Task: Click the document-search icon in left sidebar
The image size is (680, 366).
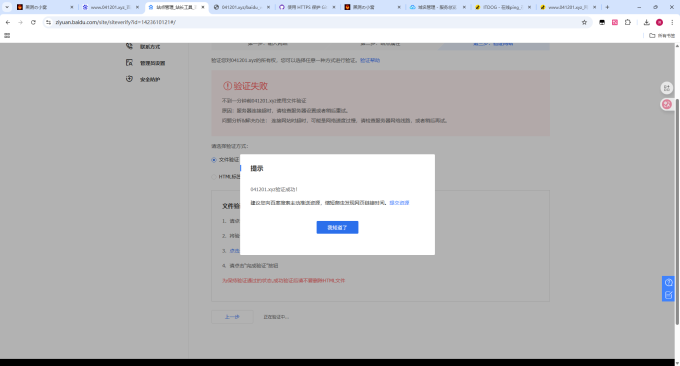Action: [x=129, y=62]
